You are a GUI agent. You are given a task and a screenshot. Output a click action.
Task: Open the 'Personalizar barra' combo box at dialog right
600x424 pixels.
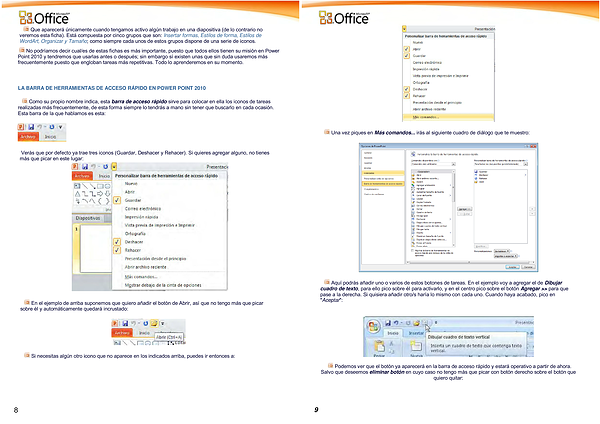pos(501,164)
